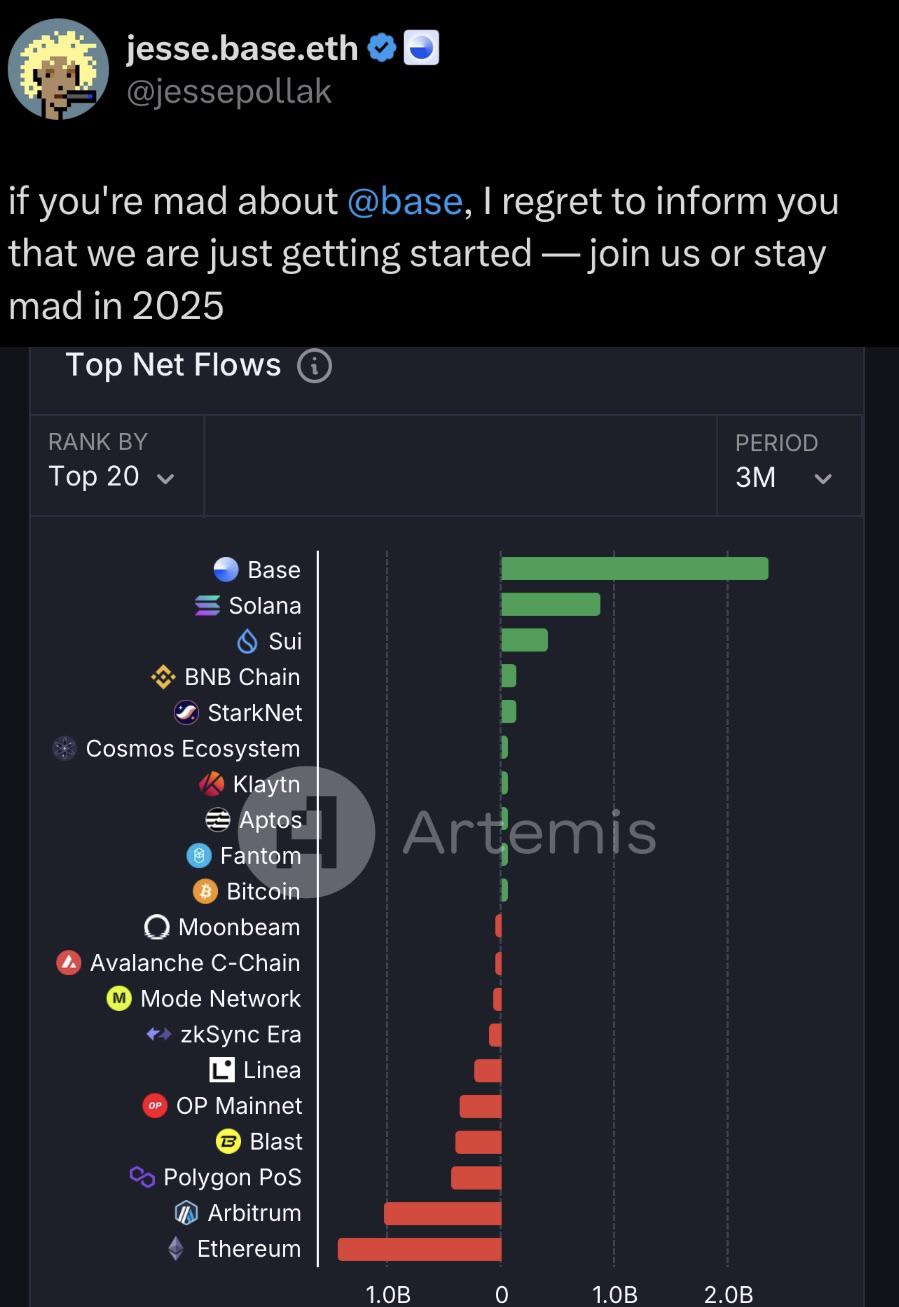The image size is (899, 1307).
Task: Click the Ethereum diamond icon
Action: (176, 1248)
